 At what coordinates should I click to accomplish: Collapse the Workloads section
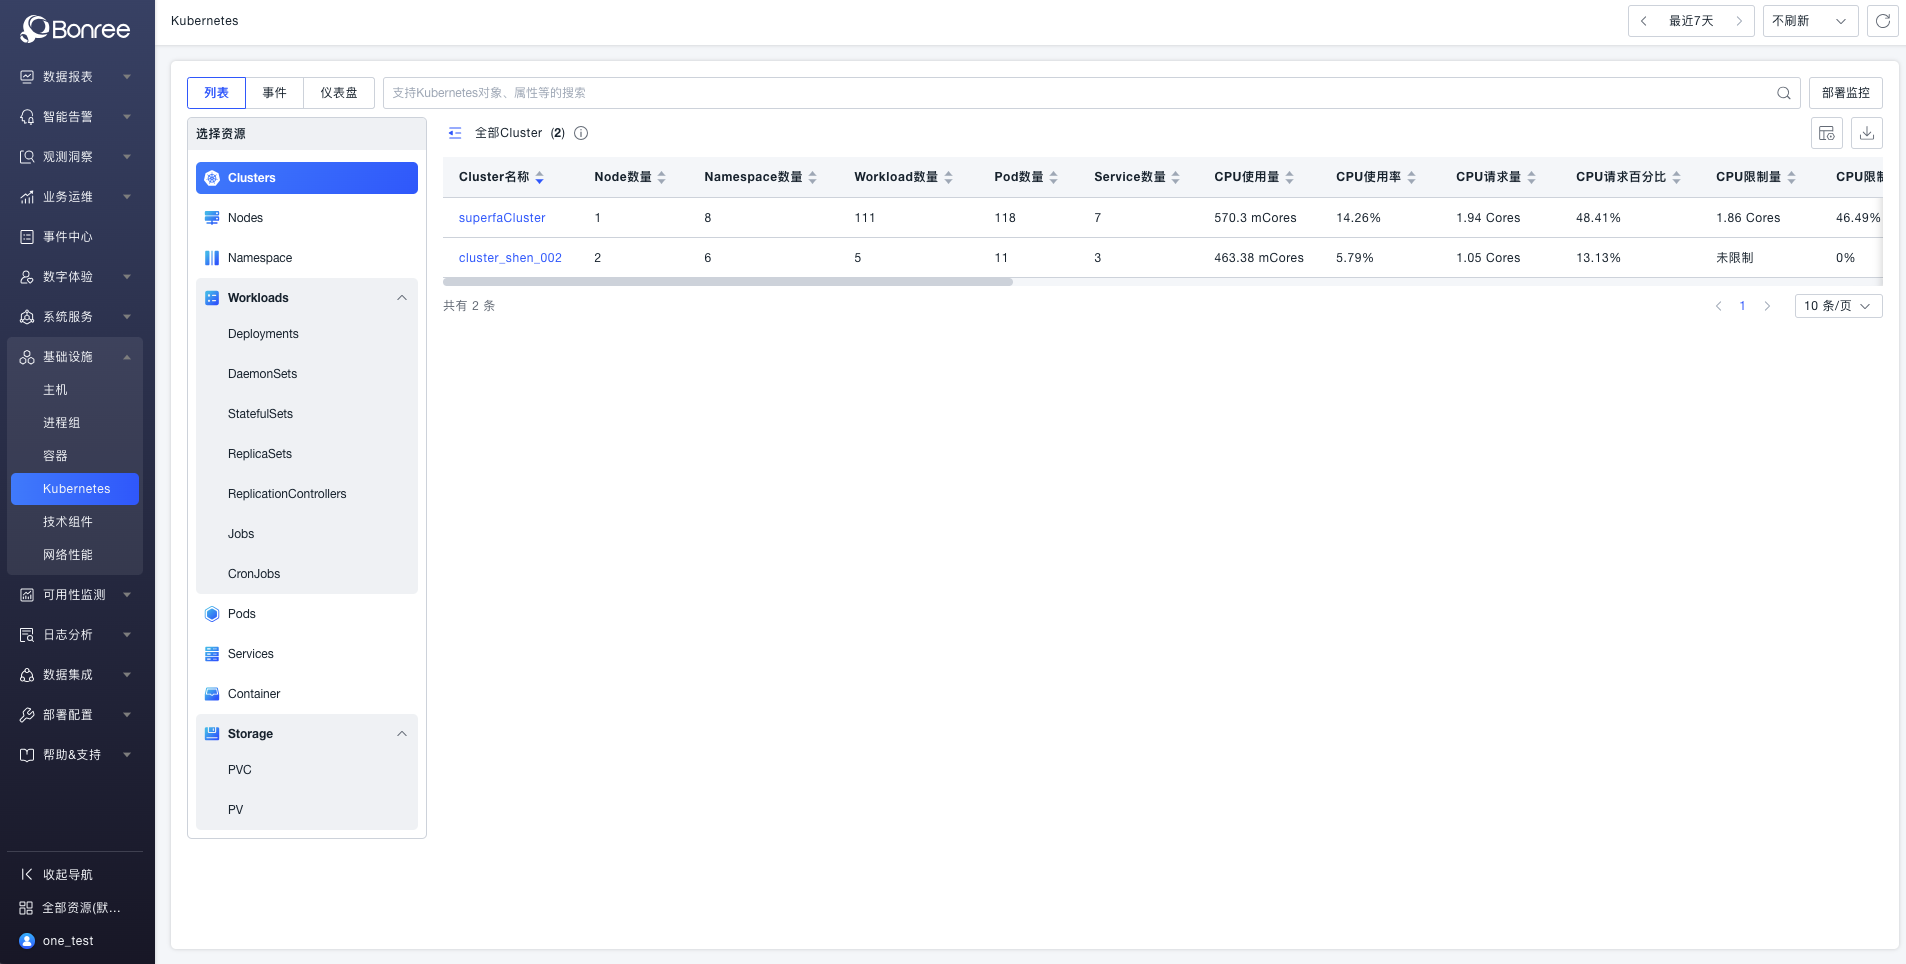[402, 298]
